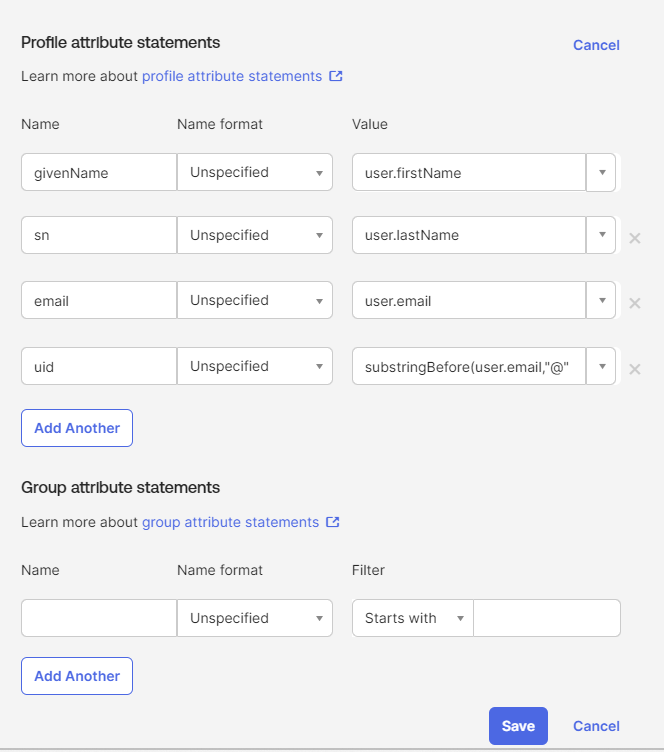This screenshot has width=664, height=752.
Task: Open external link icon beside profile attribute statements
Action: pos(336,76)
